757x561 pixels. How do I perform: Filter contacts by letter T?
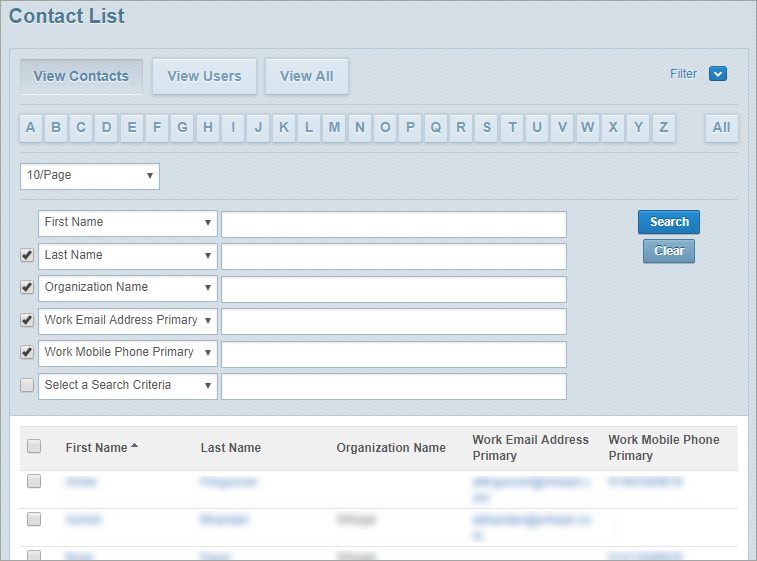[512, 128]
